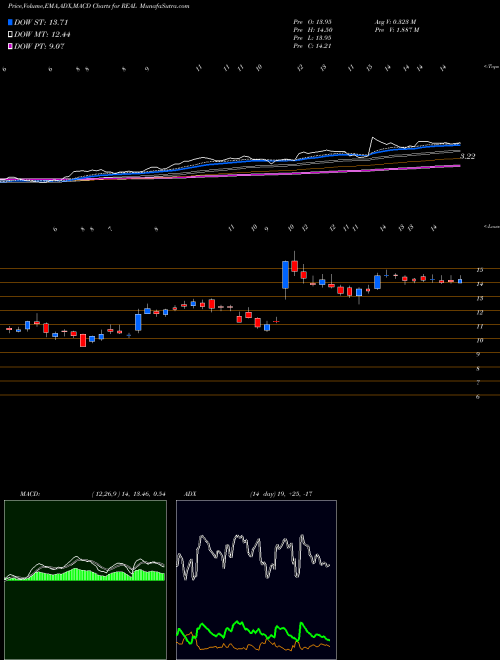Click the price axis label 15
This screenshot has width=500, height=660.
479,270
